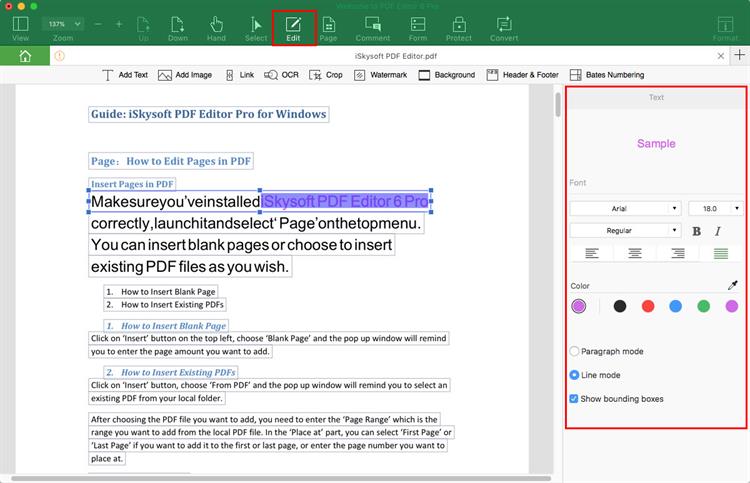Screen dimensions: 750x483
Task: Click the 'How to Insert Blank Page' list item 1
Action: point(161,292)
